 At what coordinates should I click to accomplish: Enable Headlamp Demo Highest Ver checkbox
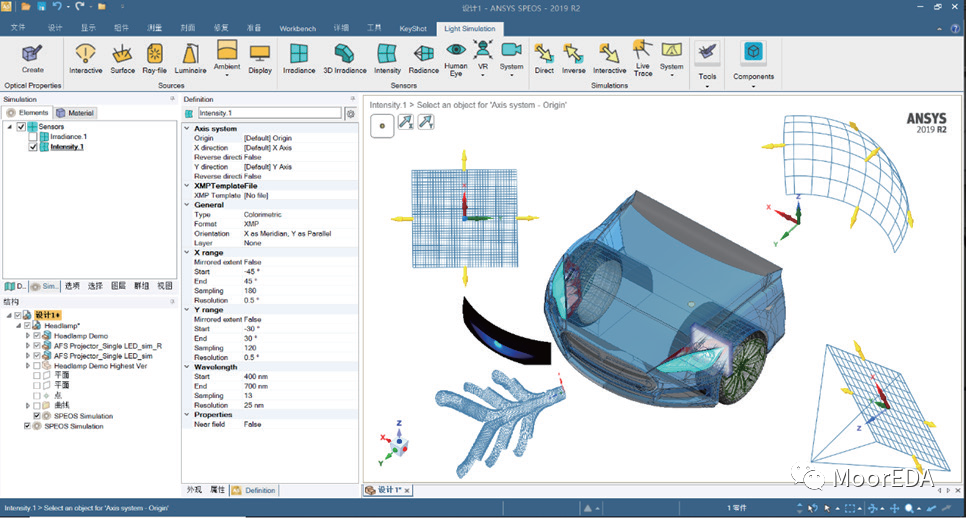[37, 366]
